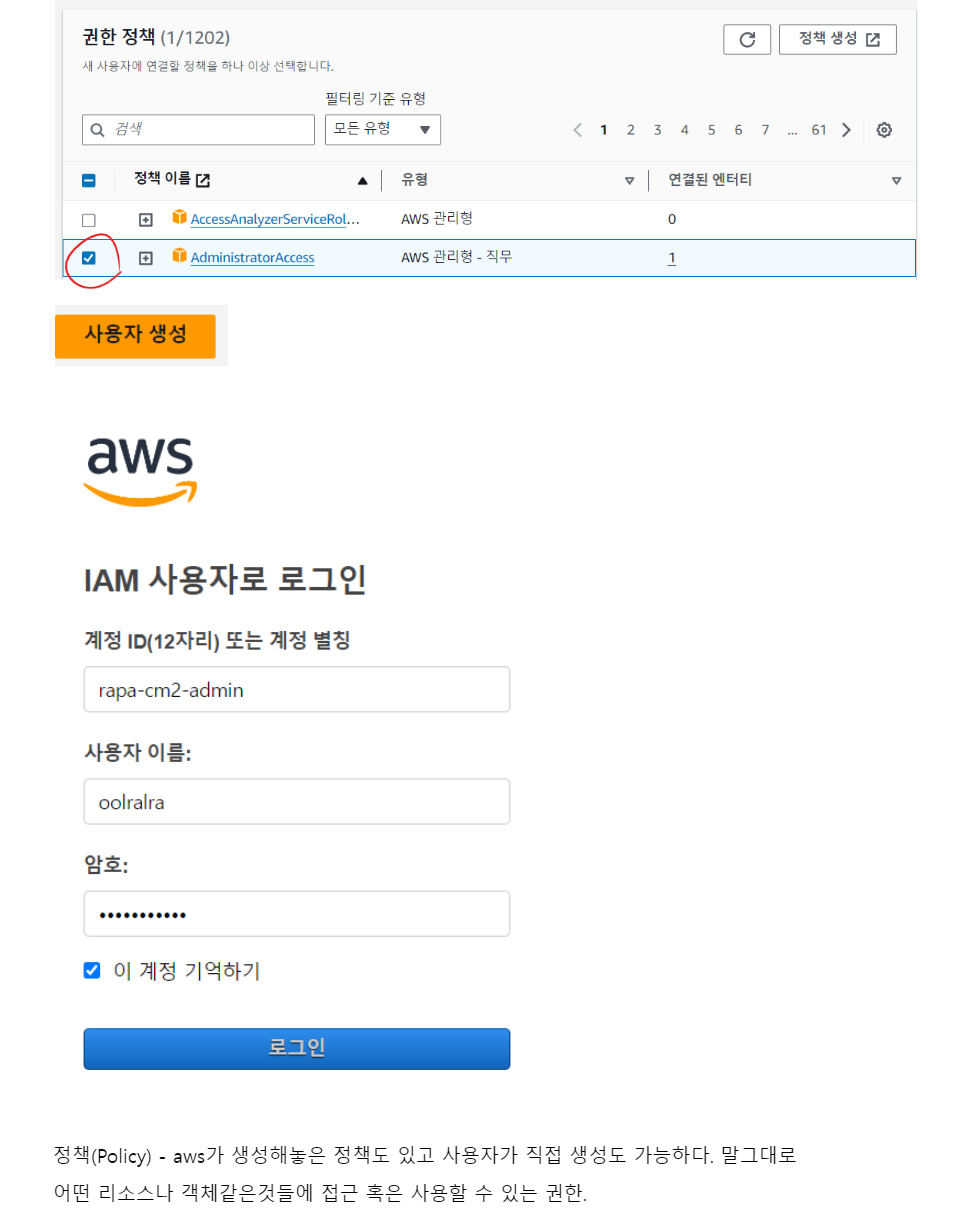Click the 정책 생성 button
This screenshot has width=970, height=1211.
838,39
